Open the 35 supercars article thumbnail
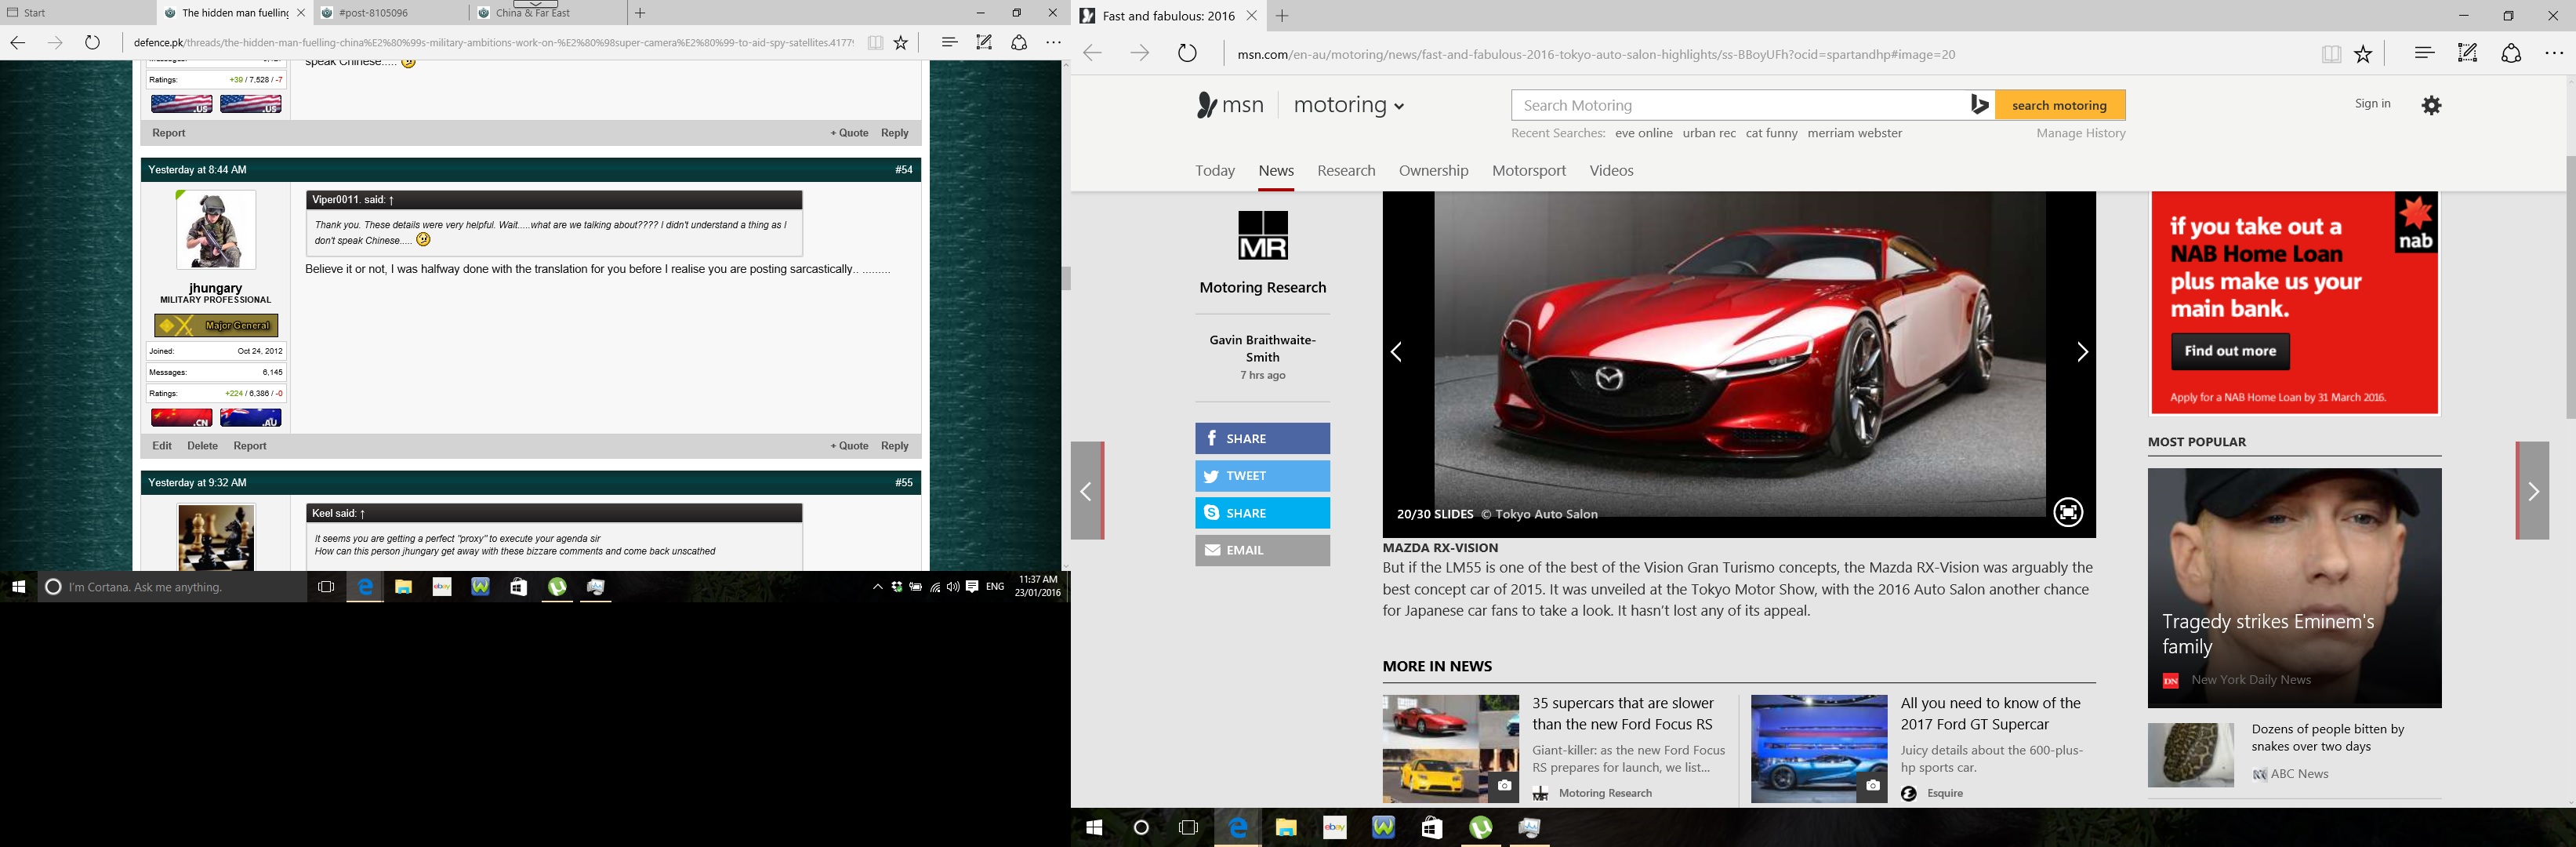Image resolution: width=2576 pixels, height=847 pixels. coord(1450,749)
